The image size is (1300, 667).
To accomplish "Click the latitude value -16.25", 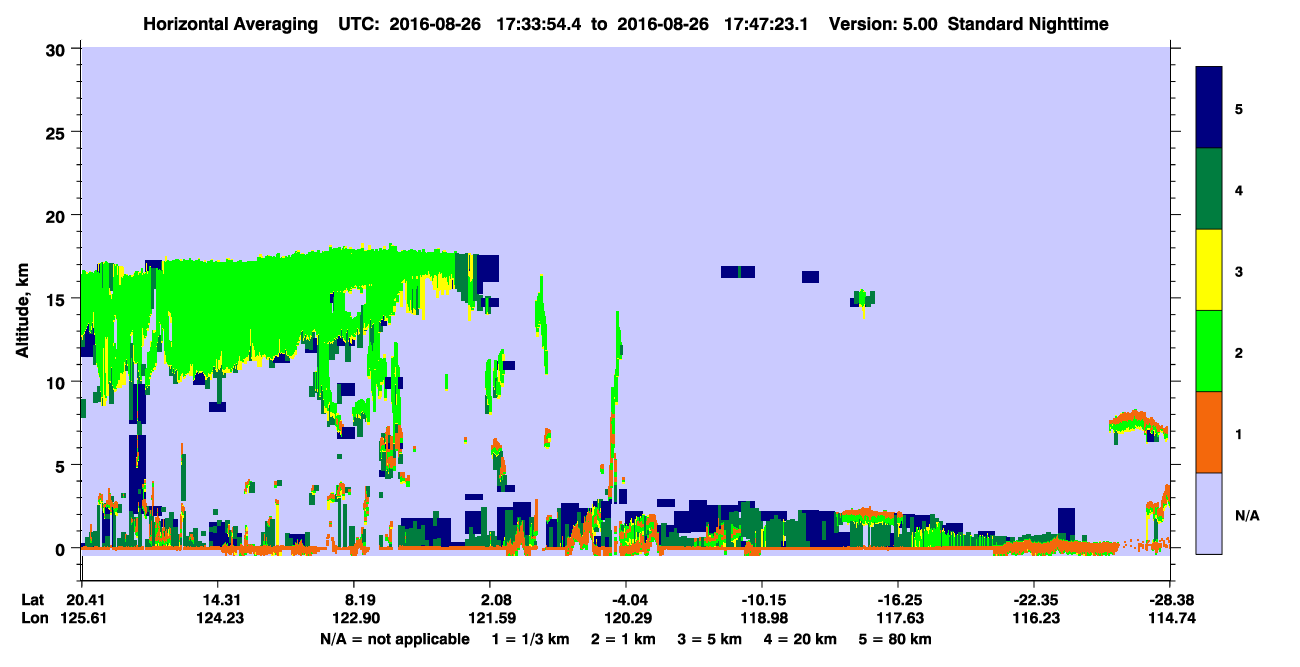I will tap(897, 599).
